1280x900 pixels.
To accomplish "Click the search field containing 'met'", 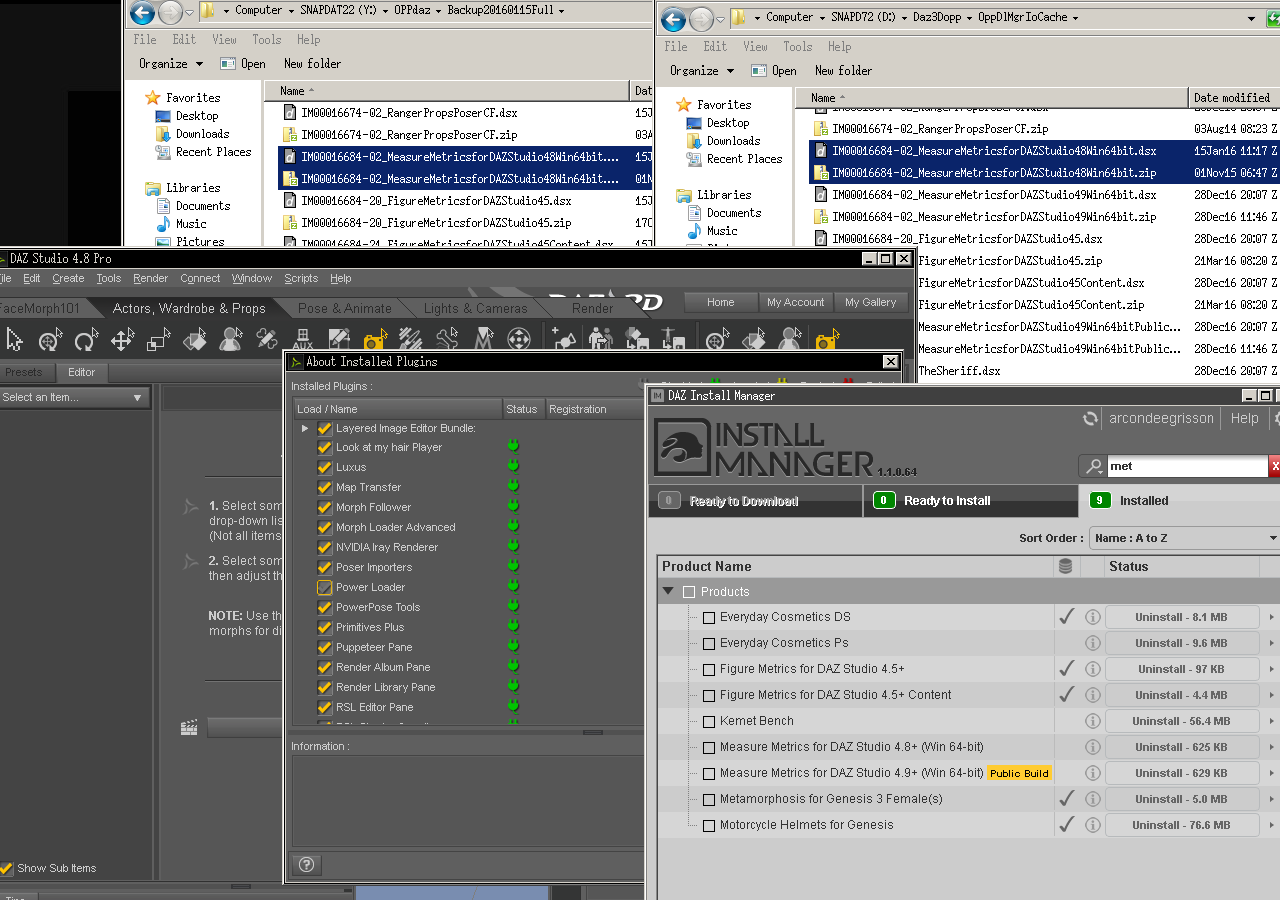I will point(1187,466).
